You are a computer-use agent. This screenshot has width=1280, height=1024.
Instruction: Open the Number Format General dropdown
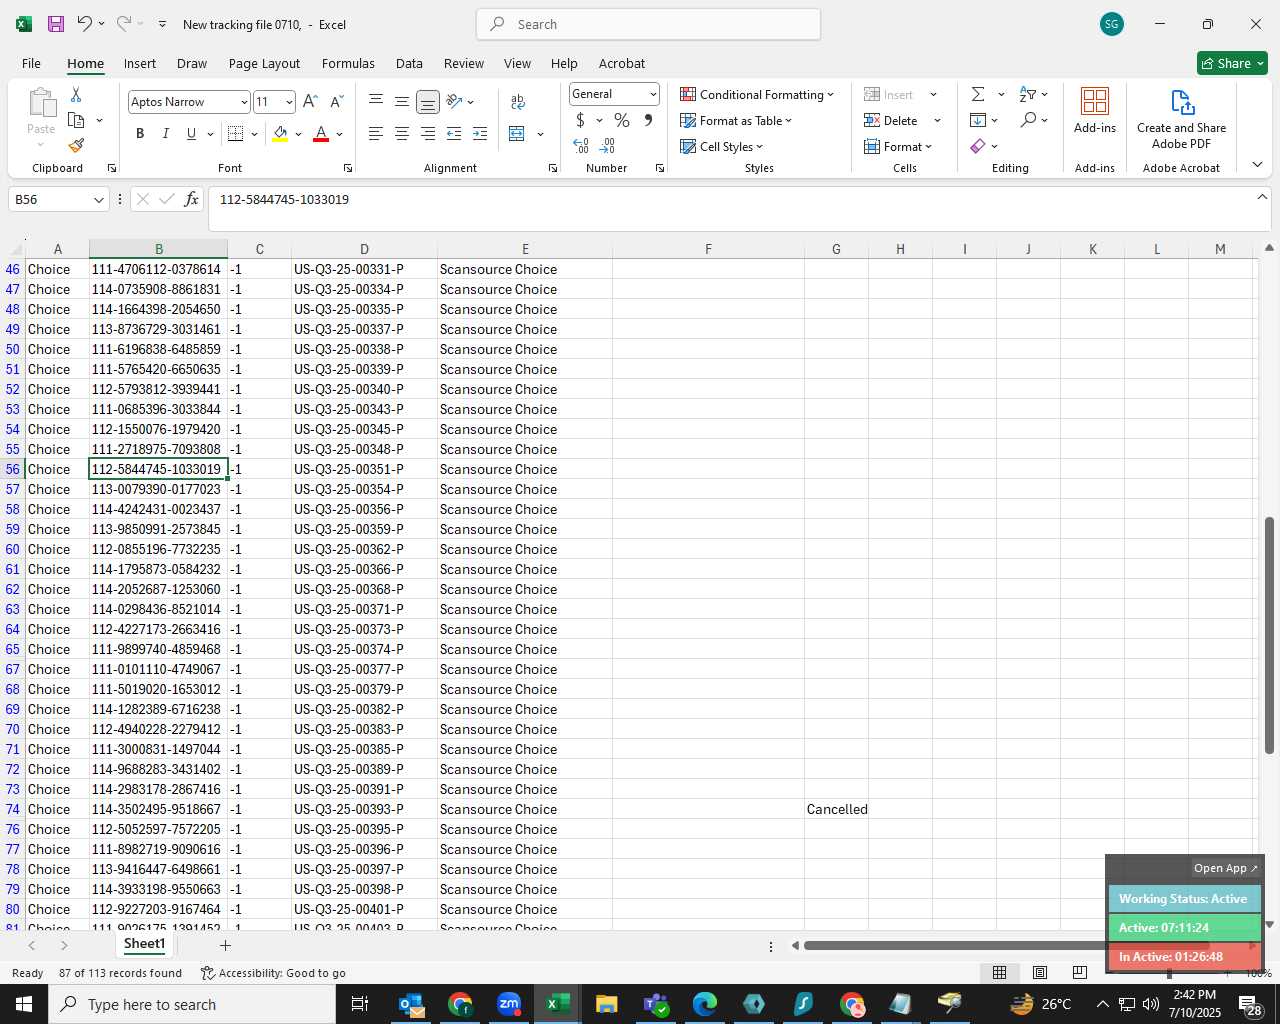[653, 94]
